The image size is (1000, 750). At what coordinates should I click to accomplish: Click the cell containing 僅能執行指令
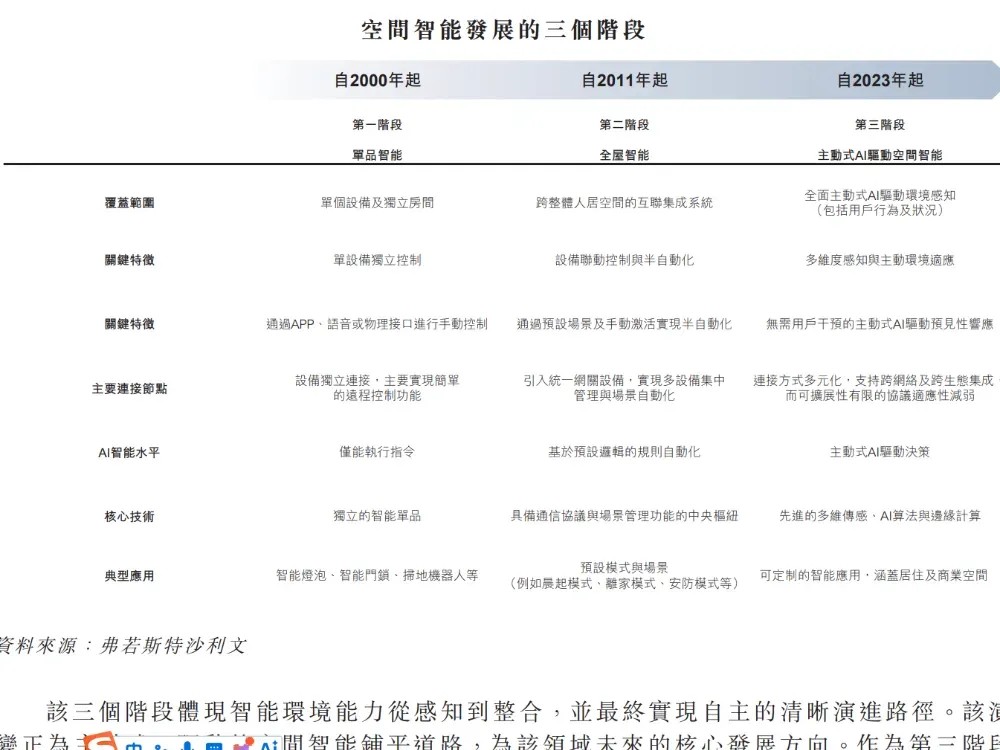click(378, 451)
